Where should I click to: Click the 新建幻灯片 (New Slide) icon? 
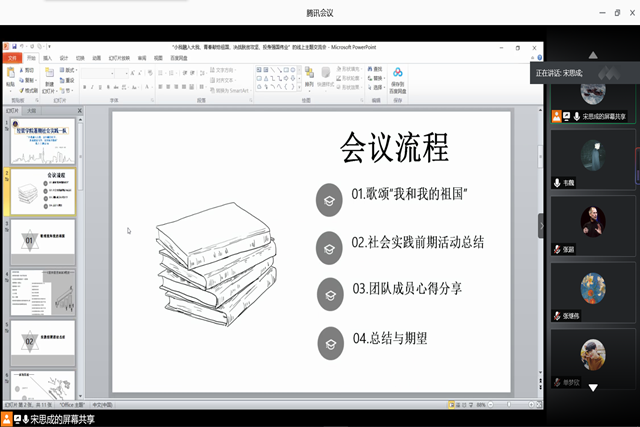pyautogui.click(x=50, y=78)
